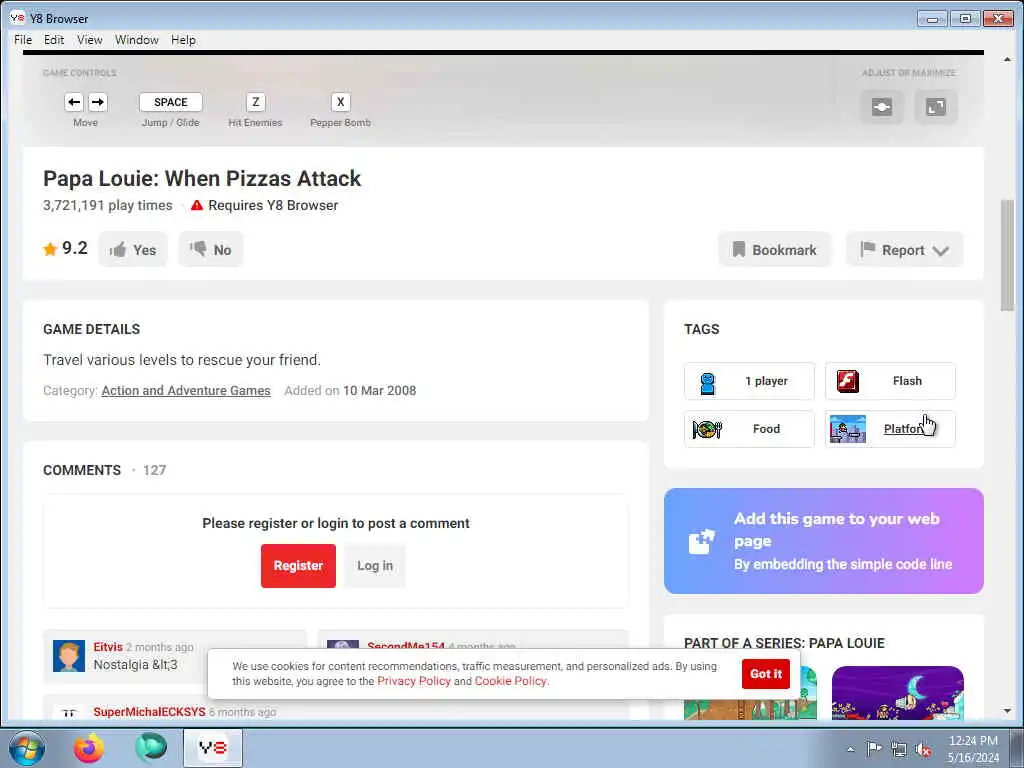Image resolution: width=1024 pixels, height=768 pixels.
Task: Click the adjust game size icon
Action: [x=882, y=106]
